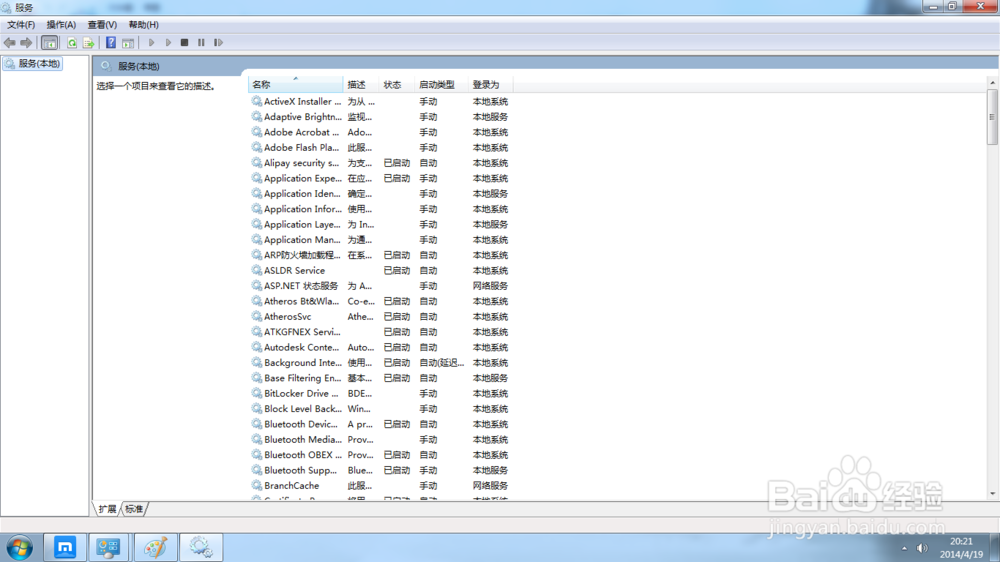Select the ASLDR Service row
This screenshot has height=562, width=1000.
(x=379, y=270)
